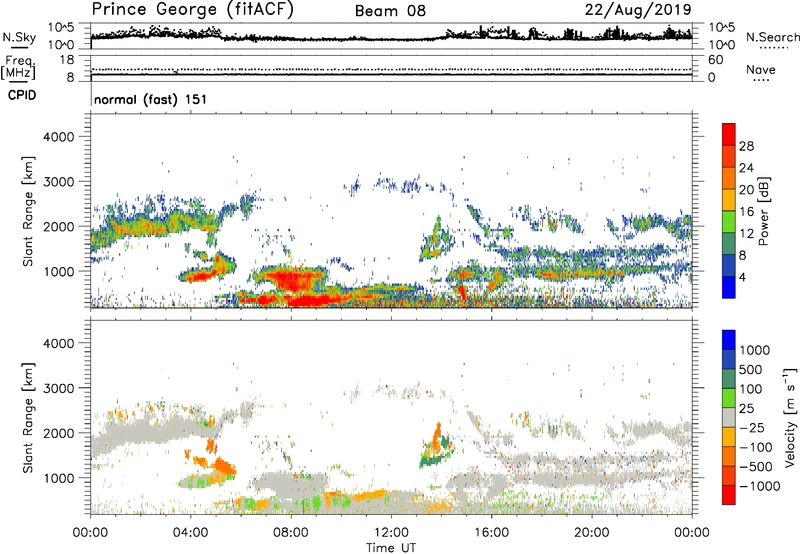Click the "4" value on power scale
The height and width of the screenshot is (554, 800).
point(743,277)
